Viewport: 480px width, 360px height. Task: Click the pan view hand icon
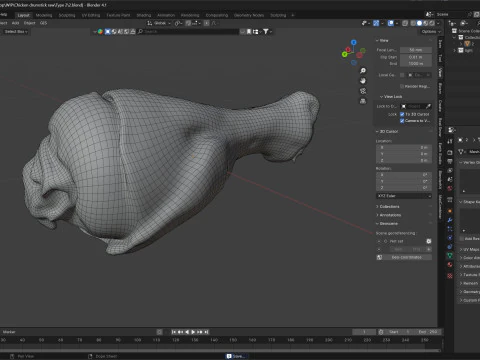[x=363, y=81]
